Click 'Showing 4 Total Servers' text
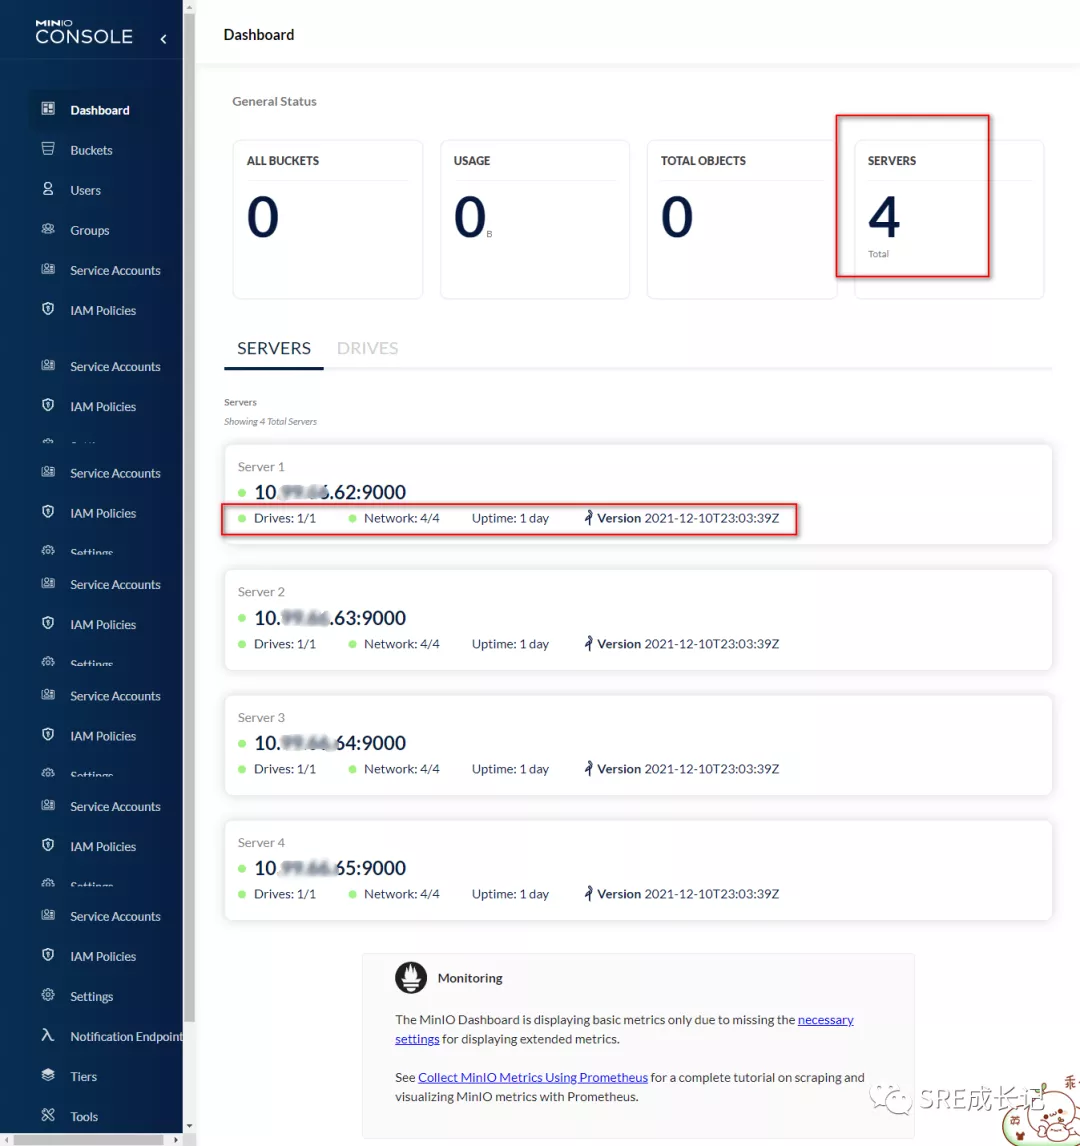1080x1146 pixels. coord(270,422)
